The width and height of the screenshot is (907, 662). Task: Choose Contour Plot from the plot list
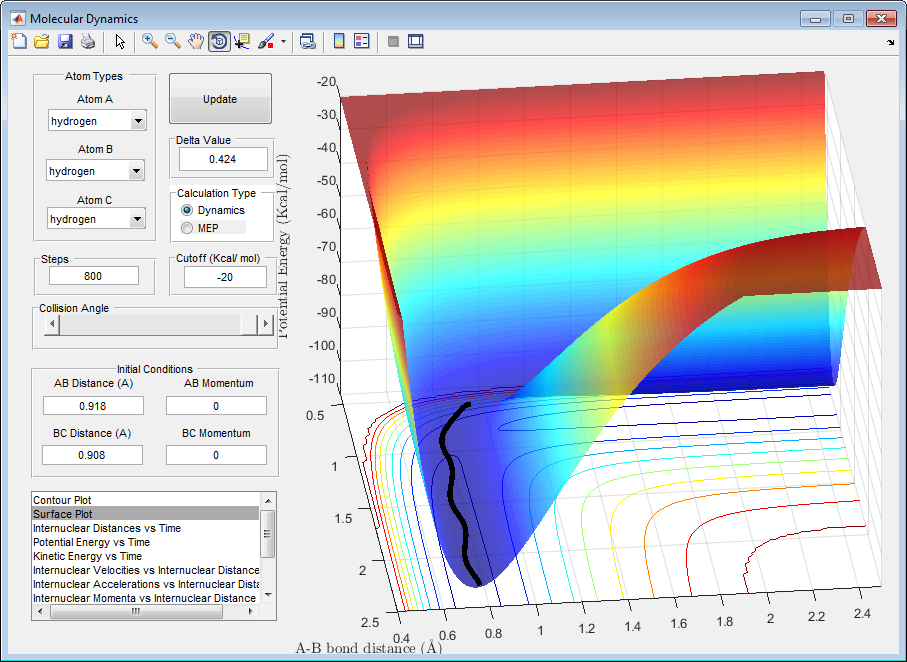click(63, 499)
